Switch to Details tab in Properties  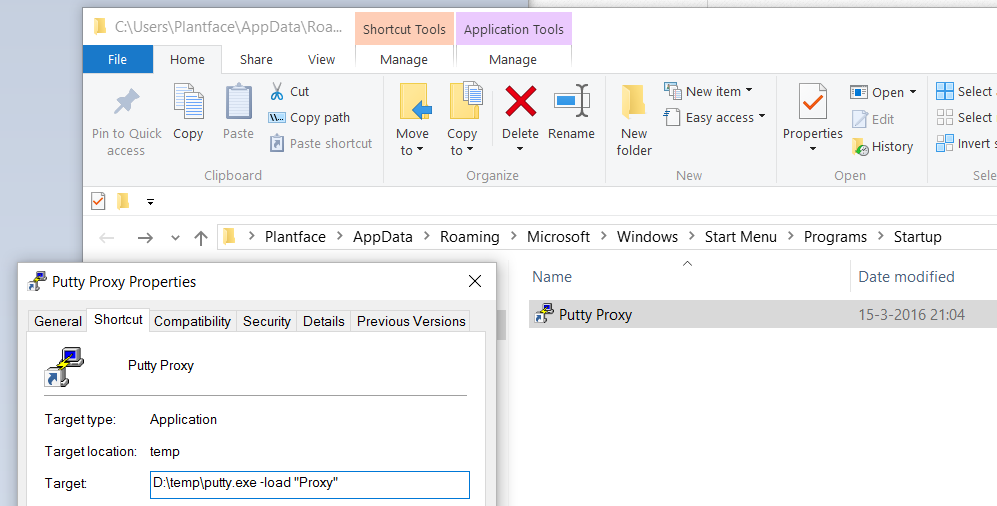pyautogui.click(x=324, y=321)
